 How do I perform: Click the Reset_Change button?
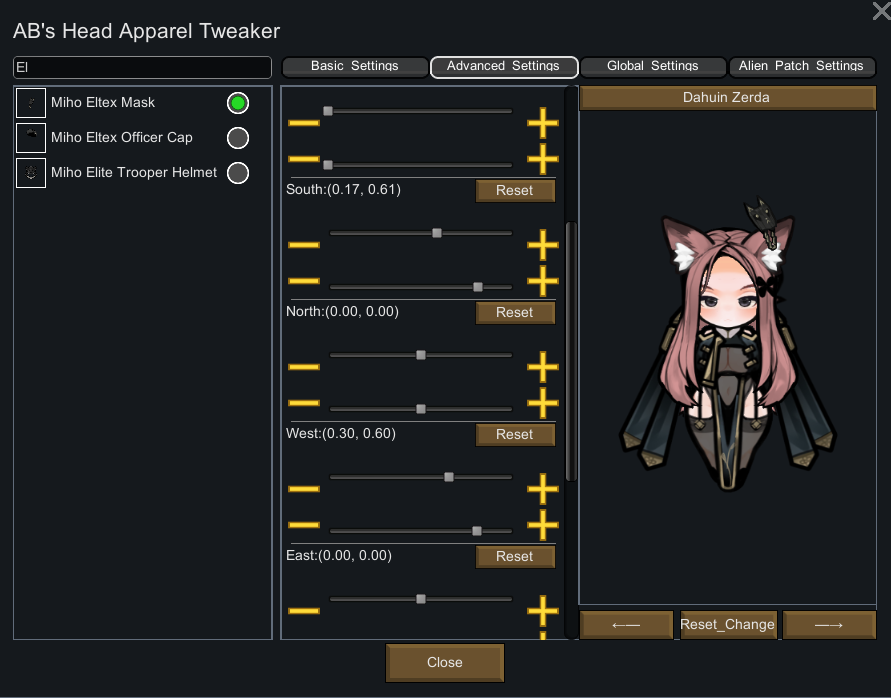[727, 625]
